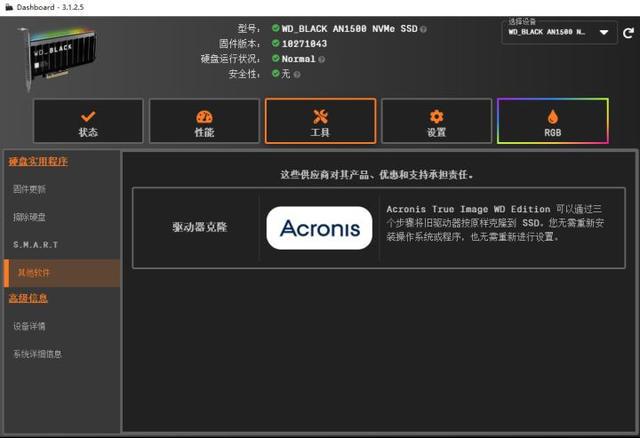
Task: Click the green check icon beside 固件版本
Action: (276, 43)
